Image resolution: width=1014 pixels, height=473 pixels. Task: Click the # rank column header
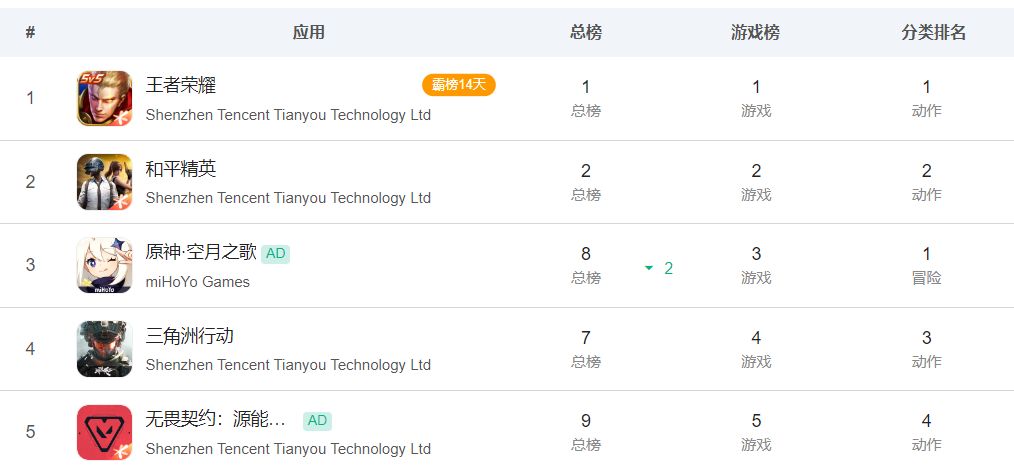coord(30,33)
